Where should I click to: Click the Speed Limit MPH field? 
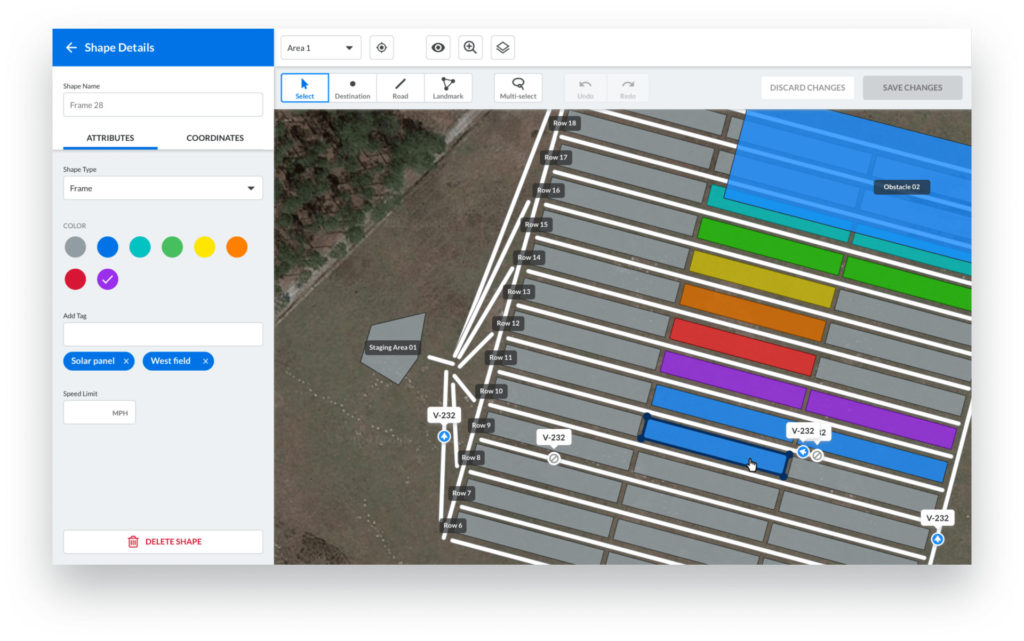point(99,413)
